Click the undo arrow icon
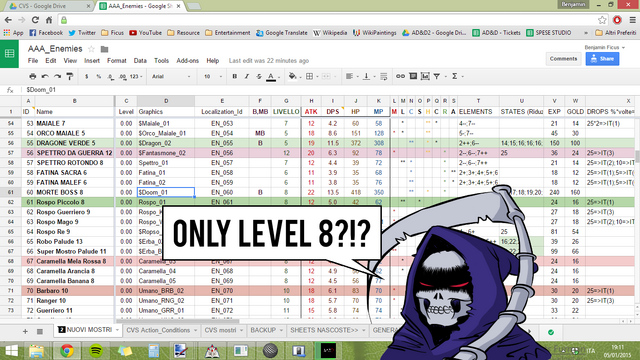Viewport: 640px width, 360px height. point(45,76)
